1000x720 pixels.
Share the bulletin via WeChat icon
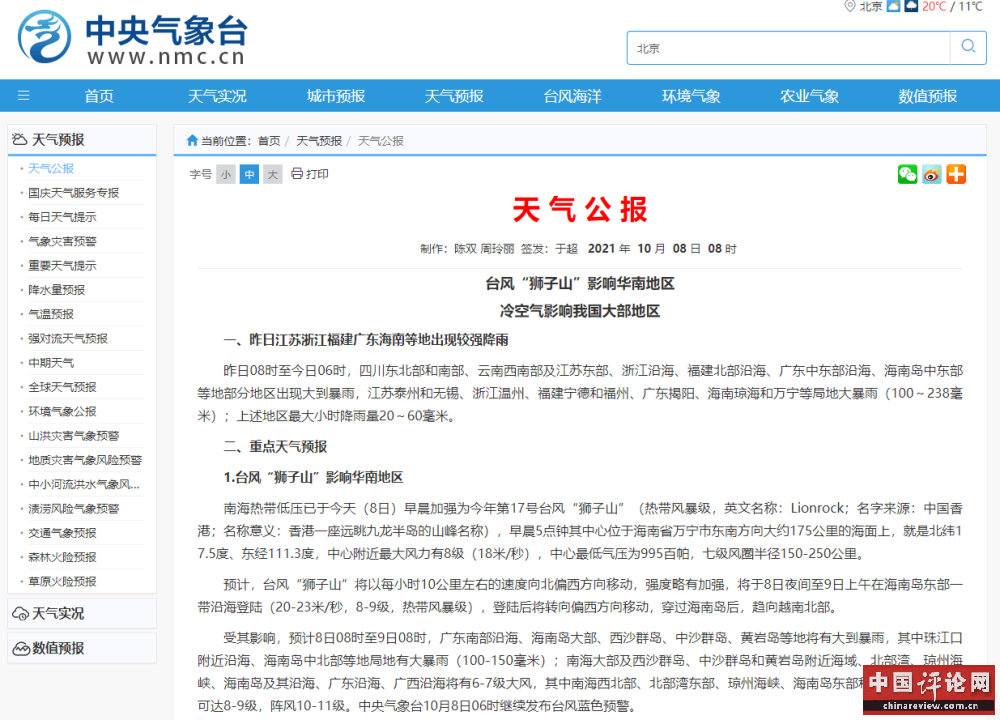pos(907,174)
